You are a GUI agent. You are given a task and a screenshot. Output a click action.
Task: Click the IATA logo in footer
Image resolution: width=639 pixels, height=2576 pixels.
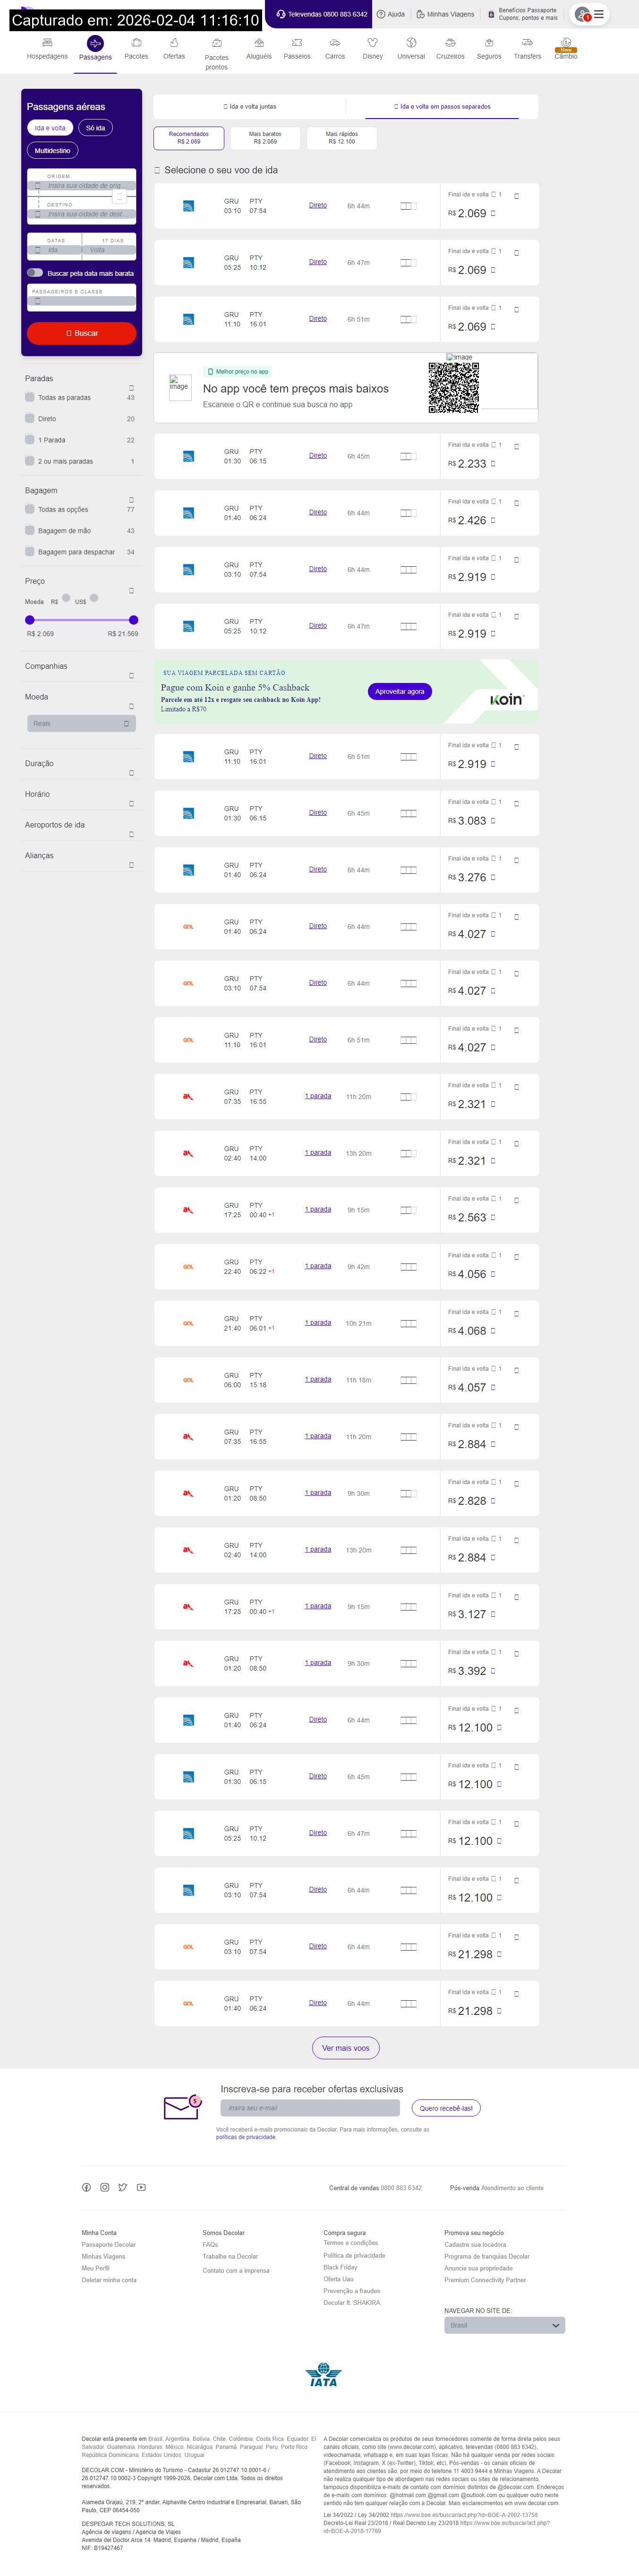tap(324, 2375)
